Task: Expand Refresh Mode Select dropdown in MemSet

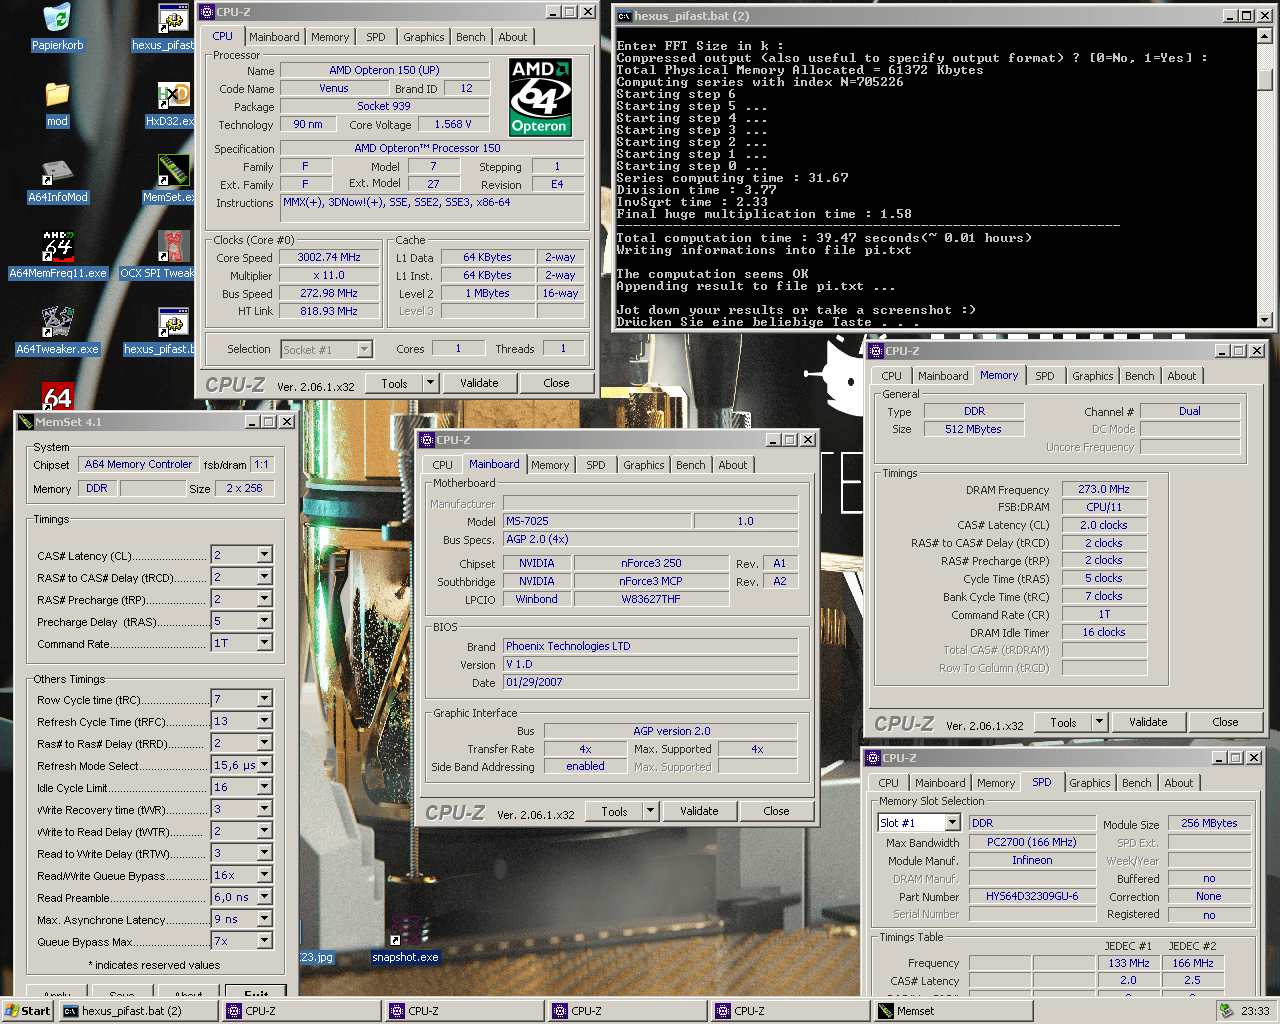Action: click(265, 765)
